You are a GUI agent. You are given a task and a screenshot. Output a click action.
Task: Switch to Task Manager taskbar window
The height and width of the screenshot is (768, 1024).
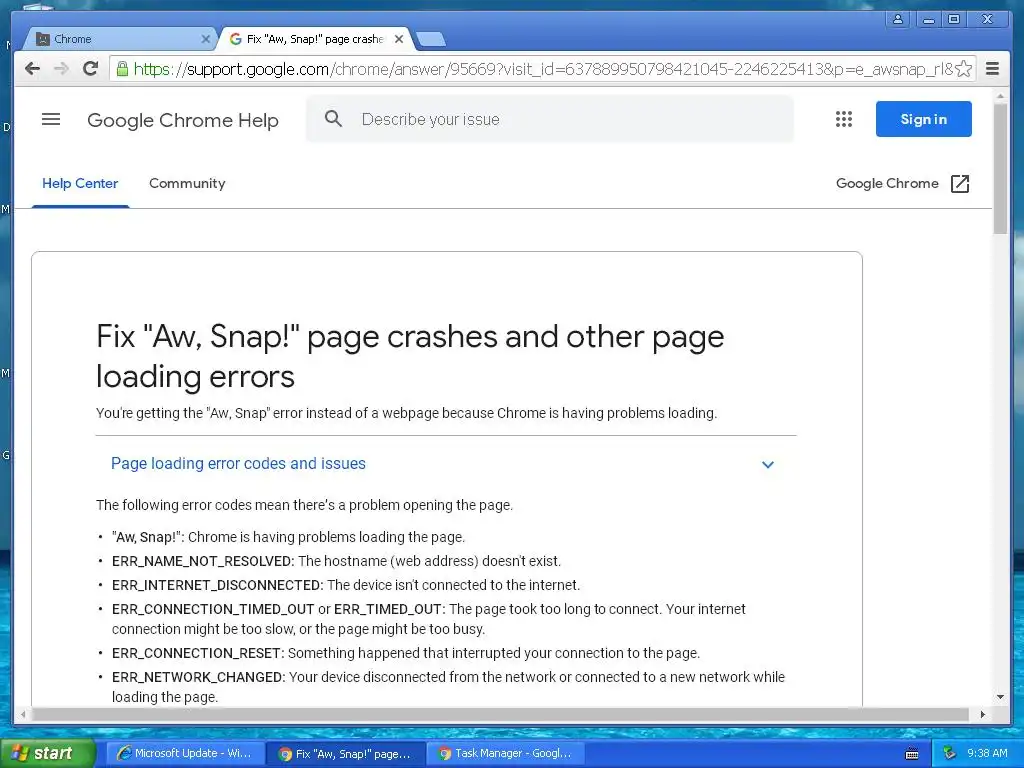(x=506, y=754)
